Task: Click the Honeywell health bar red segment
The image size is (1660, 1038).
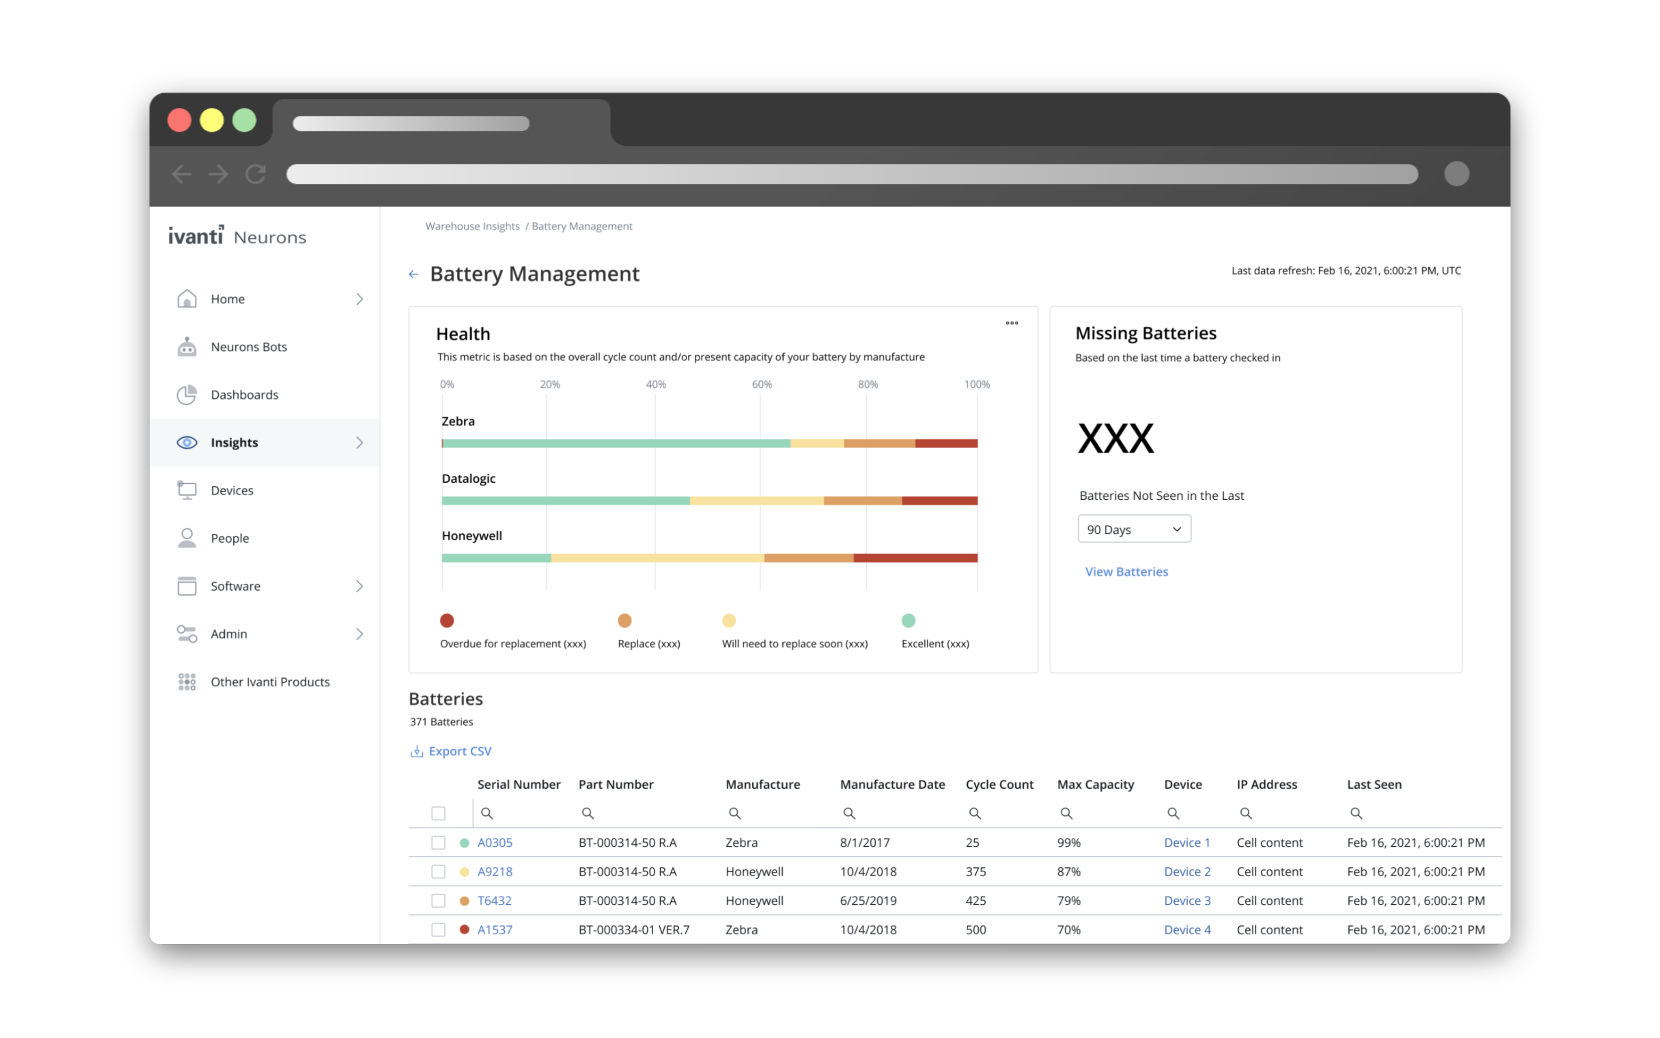Action: pyautogui.click(x=915, y=558)
